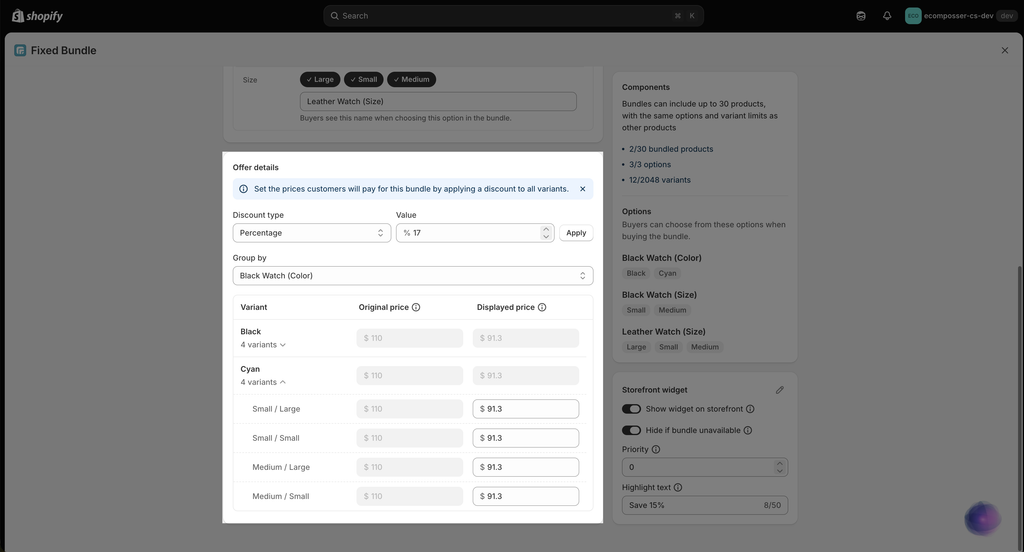Edit displayed price for Medium / Large
This screenshot has height=552, width=1024.
pos(526,467)
